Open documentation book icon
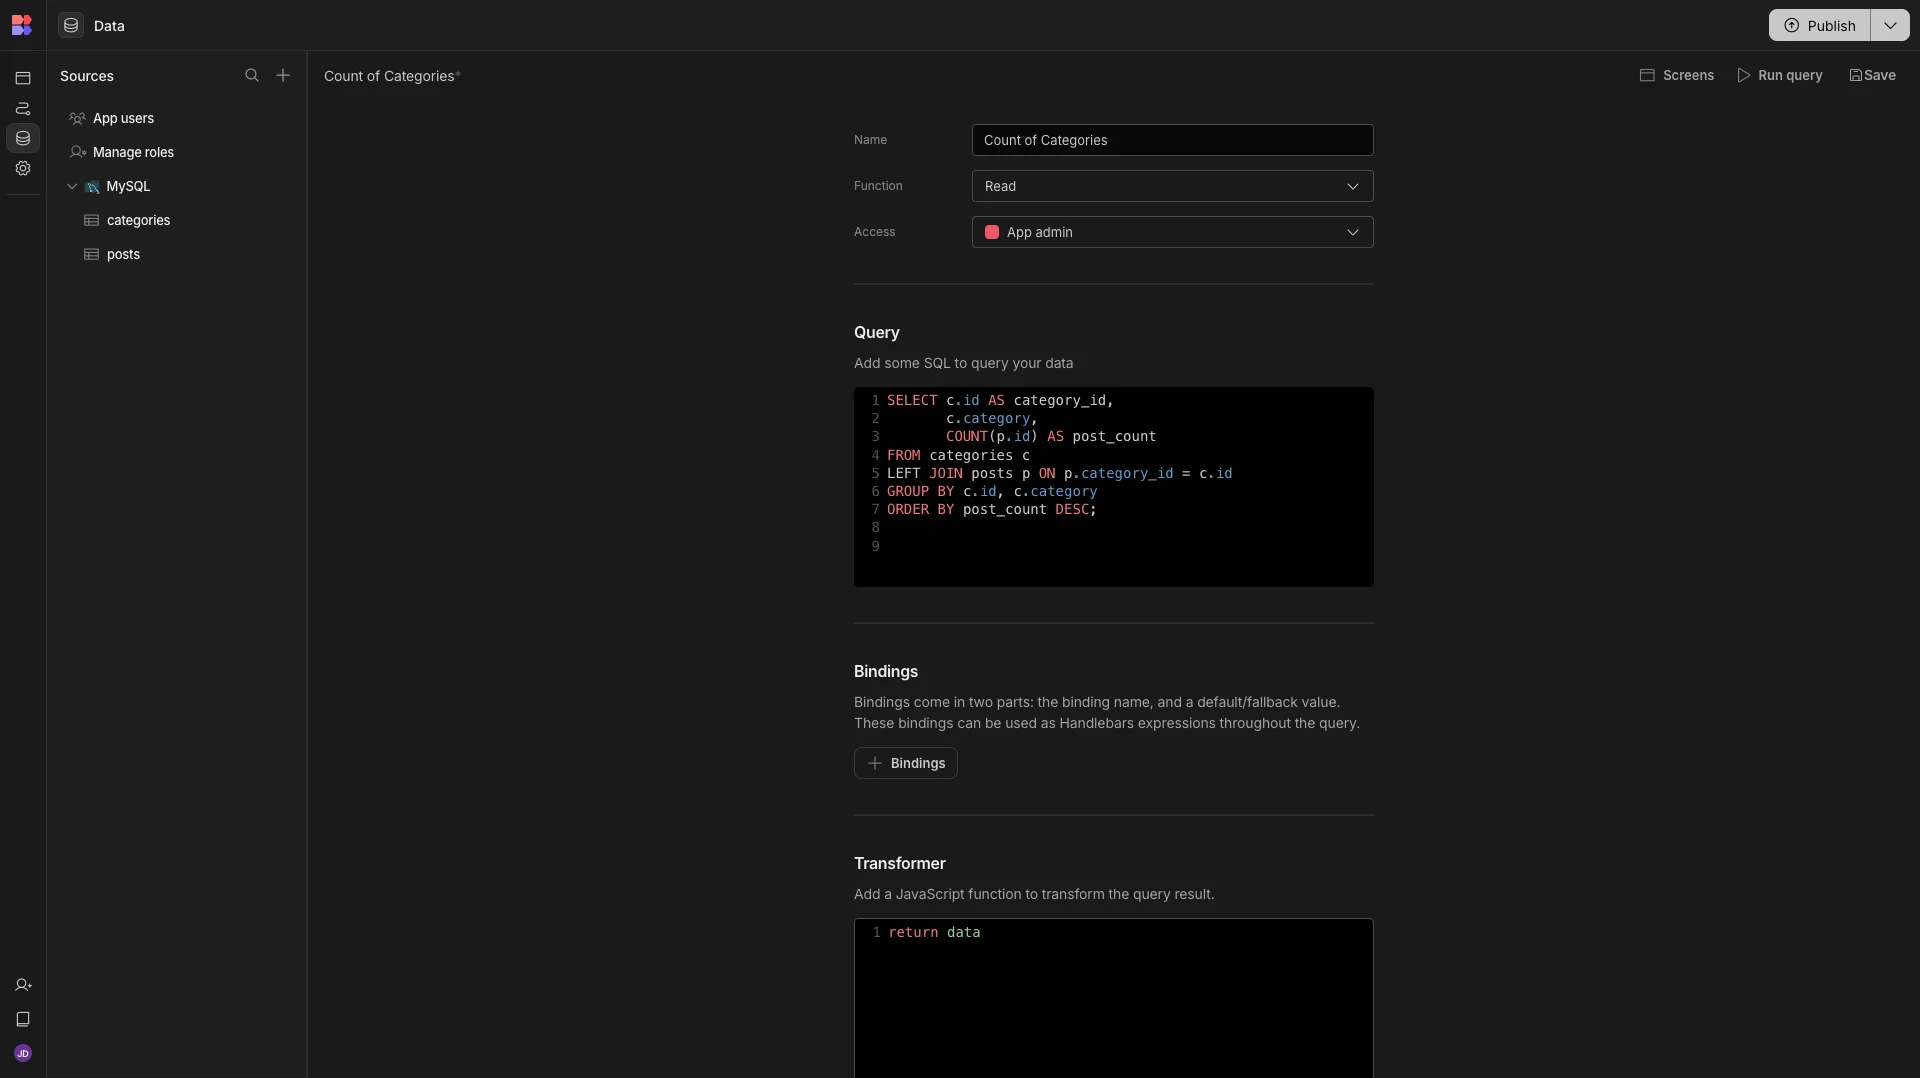Screen dimensions: 1920x1078 23,1019
